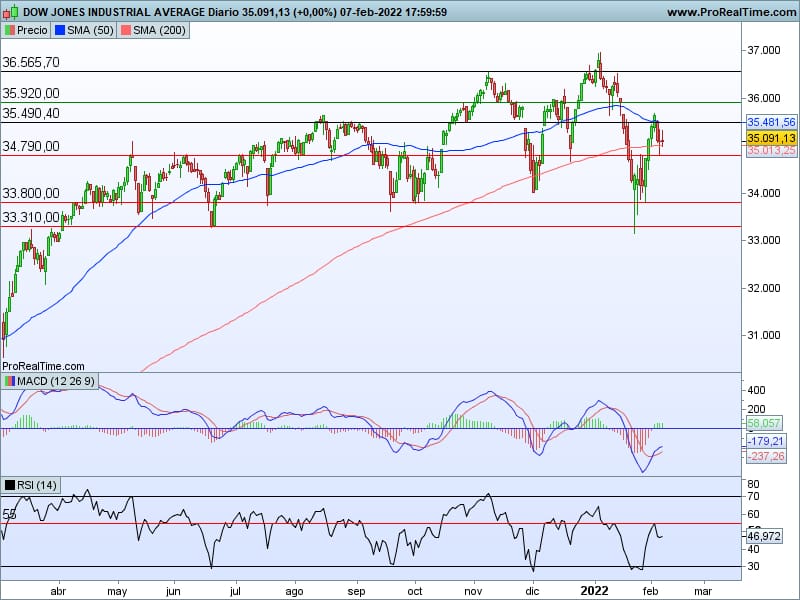800x600 pixels.
Task: Click the pink 35.013,25 SMA value tag
Action: pyautogui.click(x=771, y=151)
